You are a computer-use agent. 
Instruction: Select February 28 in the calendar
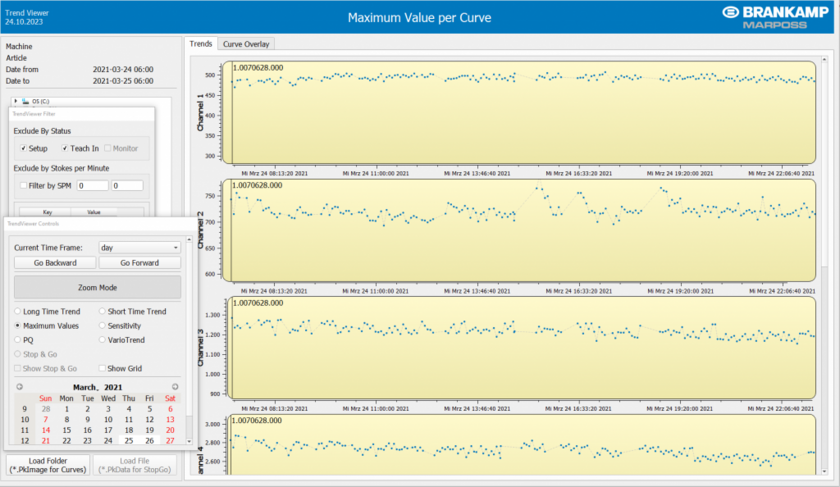(x=46, y=409)
